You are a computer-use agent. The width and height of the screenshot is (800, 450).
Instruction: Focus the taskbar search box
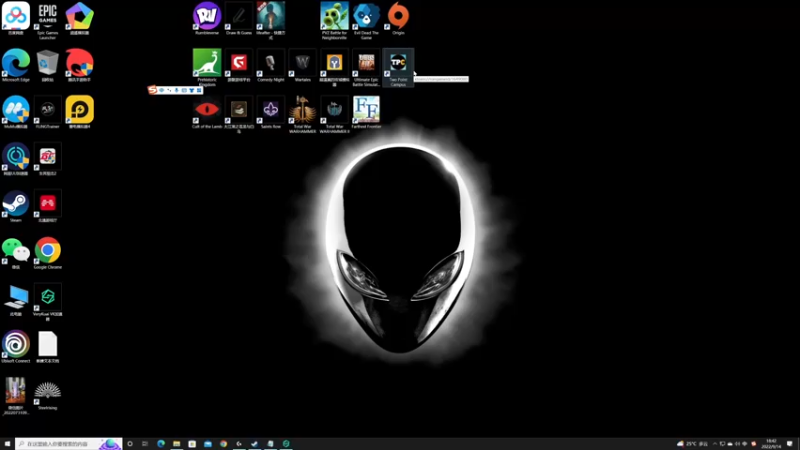pyautogui.click(x=68, y=444)
